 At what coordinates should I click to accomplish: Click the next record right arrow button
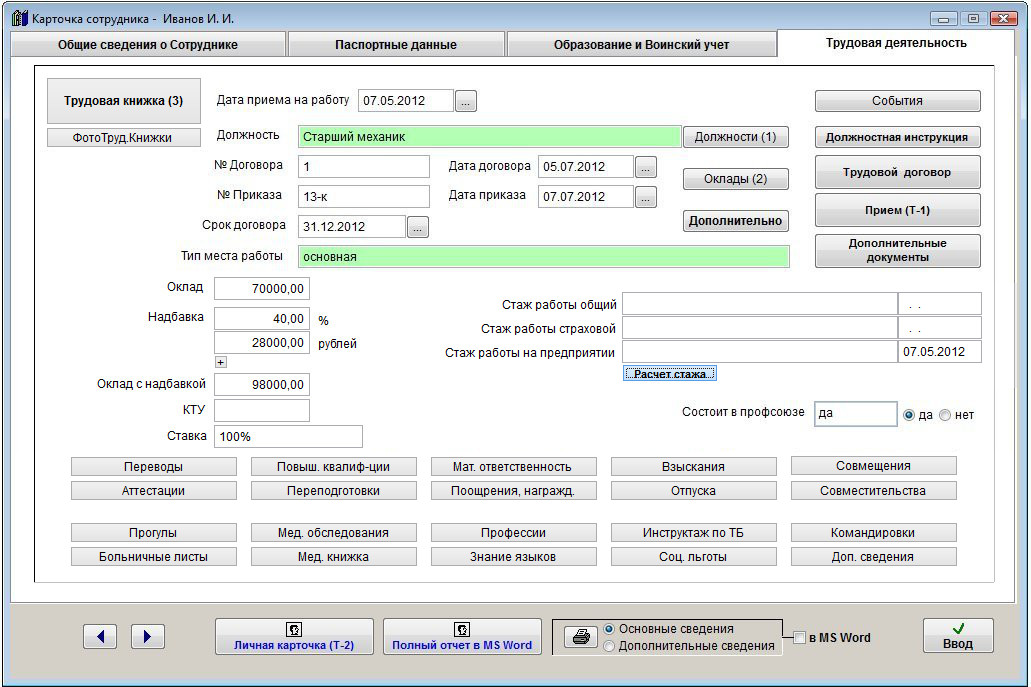point(148,637)
